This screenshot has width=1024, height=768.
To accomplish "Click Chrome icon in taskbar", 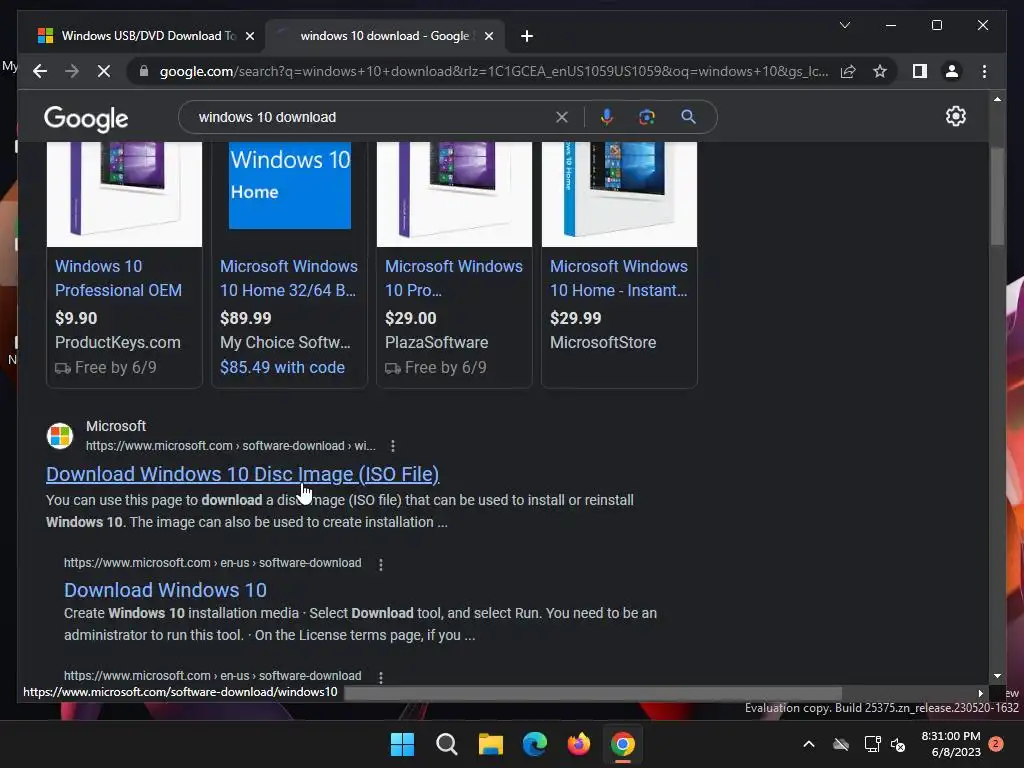I will (622, 744).
